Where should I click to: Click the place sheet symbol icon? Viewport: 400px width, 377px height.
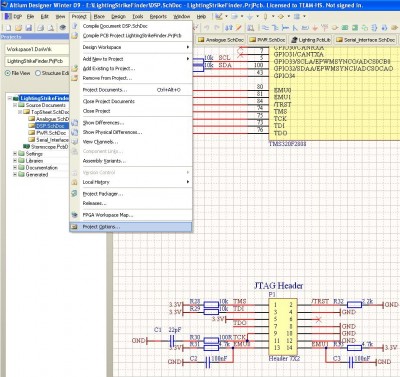click(345, 28)
